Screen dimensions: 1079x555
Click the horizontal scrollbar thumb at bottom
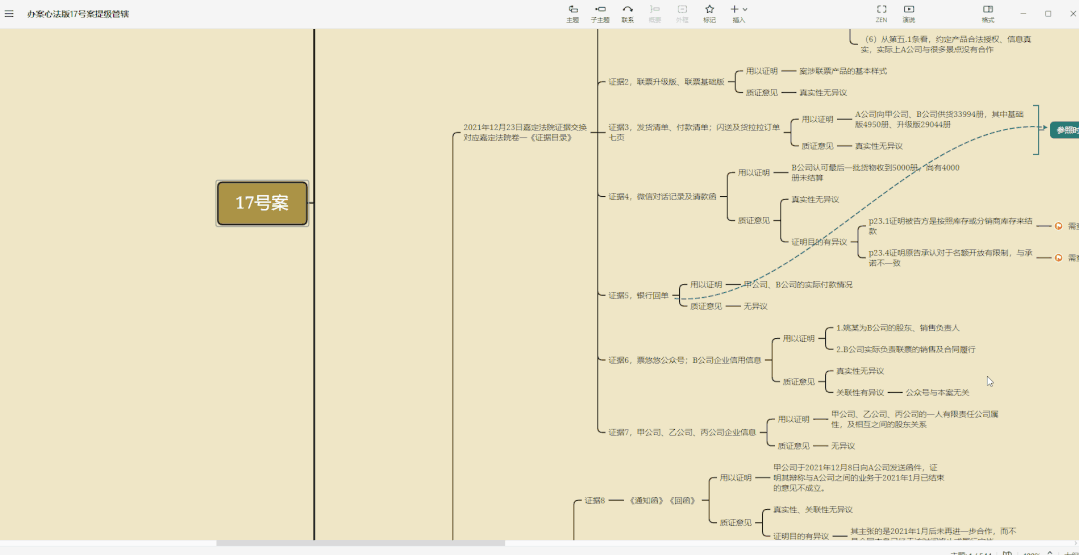click(360, 543)
